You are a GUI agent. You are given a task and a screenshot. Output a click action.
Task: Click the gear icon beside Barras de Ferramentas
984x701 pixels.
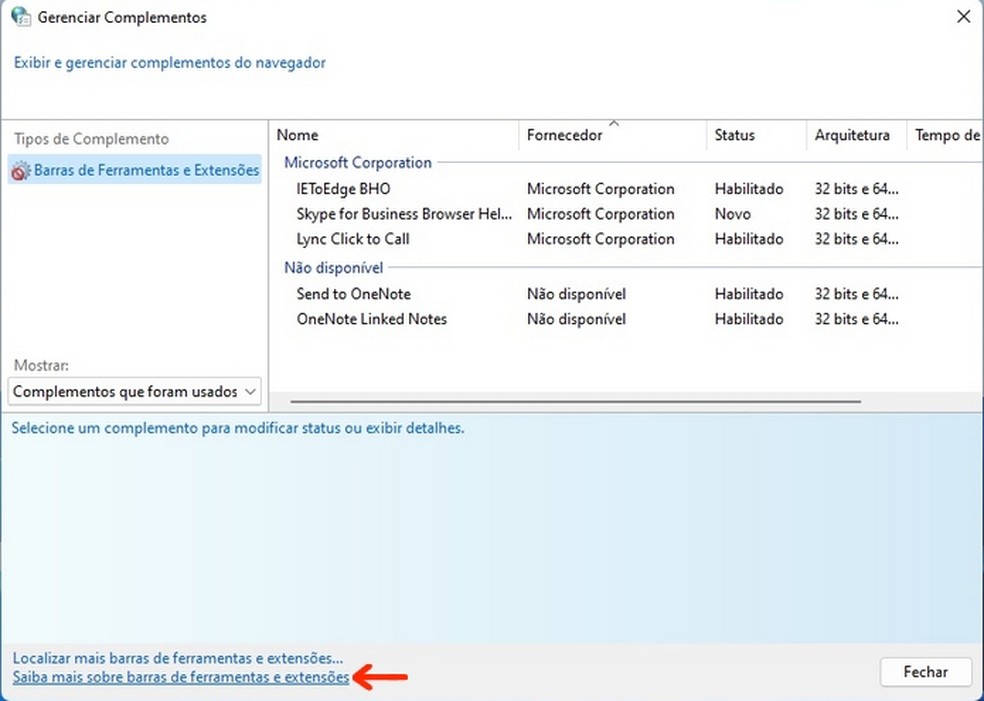[x=21, y=170]
